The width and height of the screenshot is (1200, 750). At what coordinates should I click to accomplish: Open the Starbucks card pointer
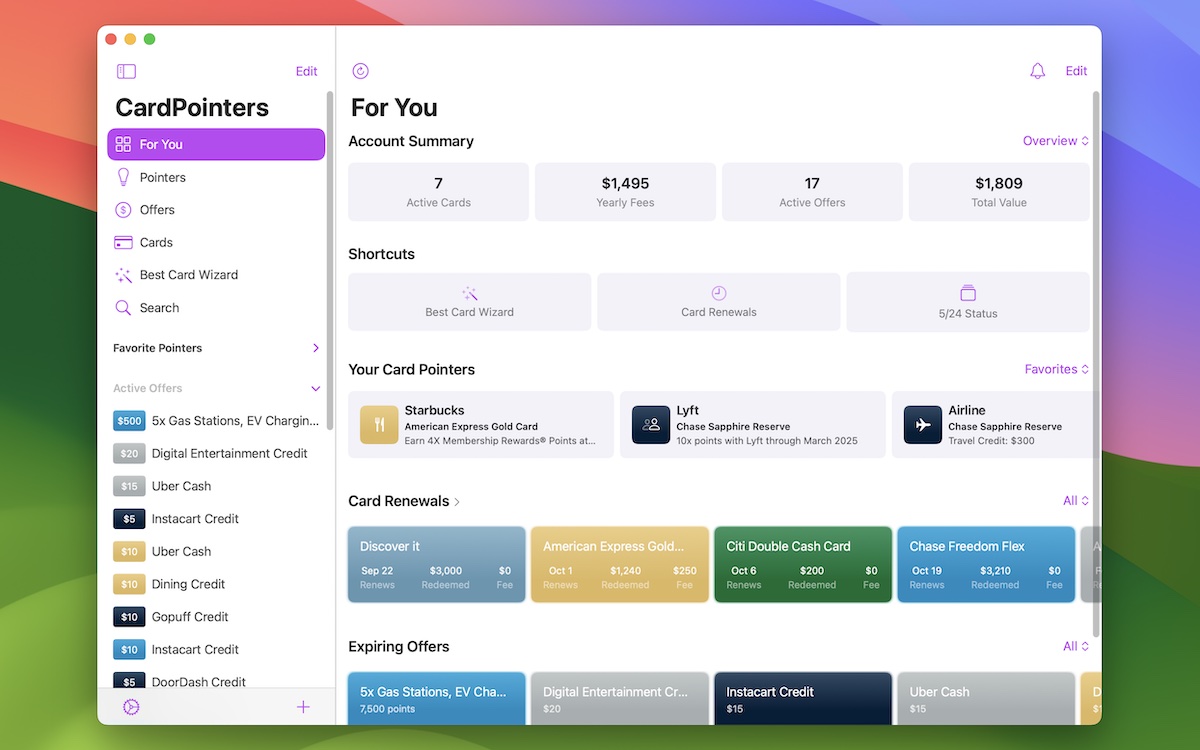481,425
